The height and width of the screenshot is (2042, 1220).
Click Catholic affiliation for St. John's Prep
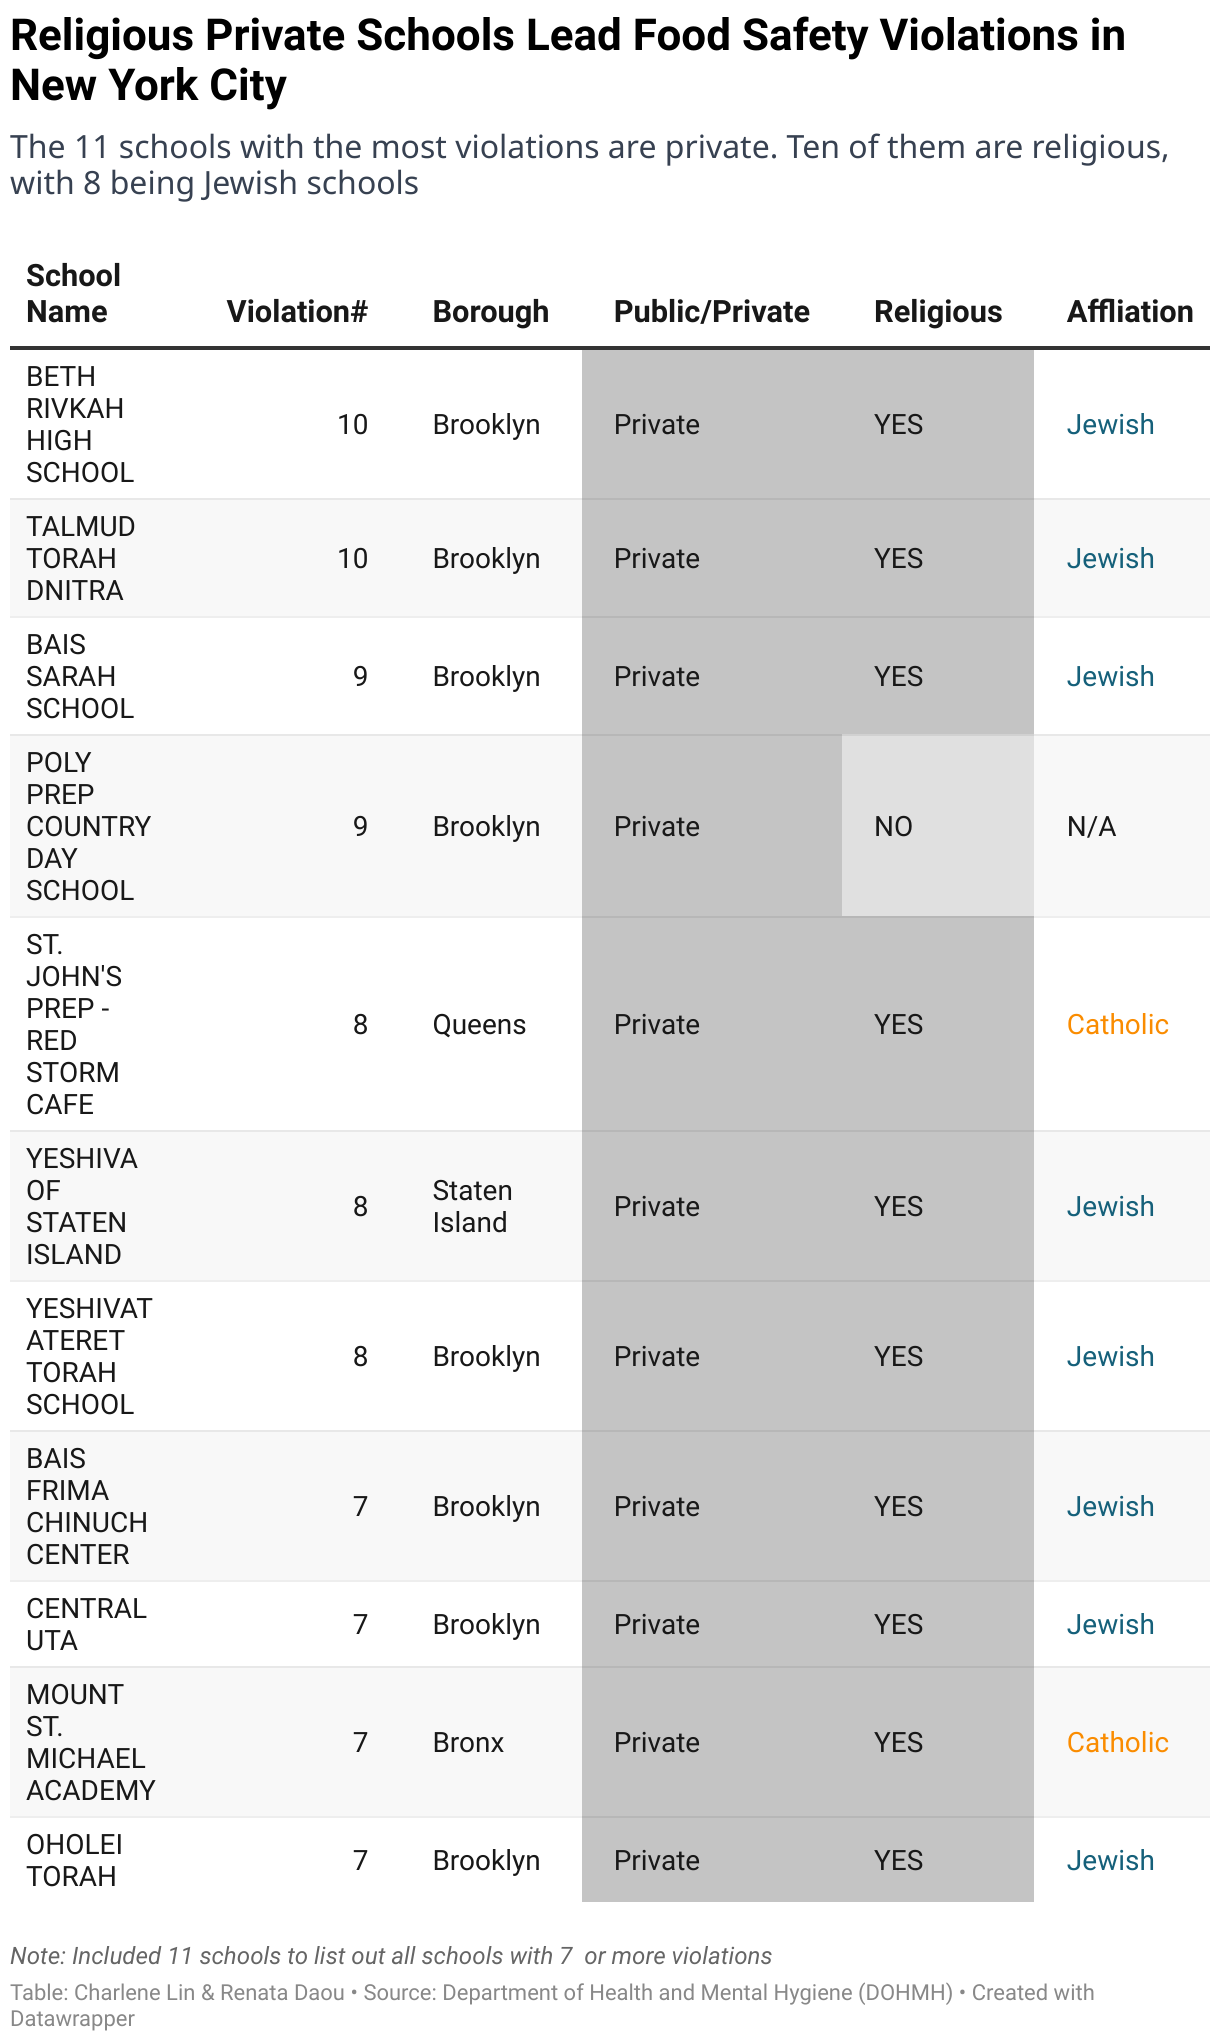1117,1025
